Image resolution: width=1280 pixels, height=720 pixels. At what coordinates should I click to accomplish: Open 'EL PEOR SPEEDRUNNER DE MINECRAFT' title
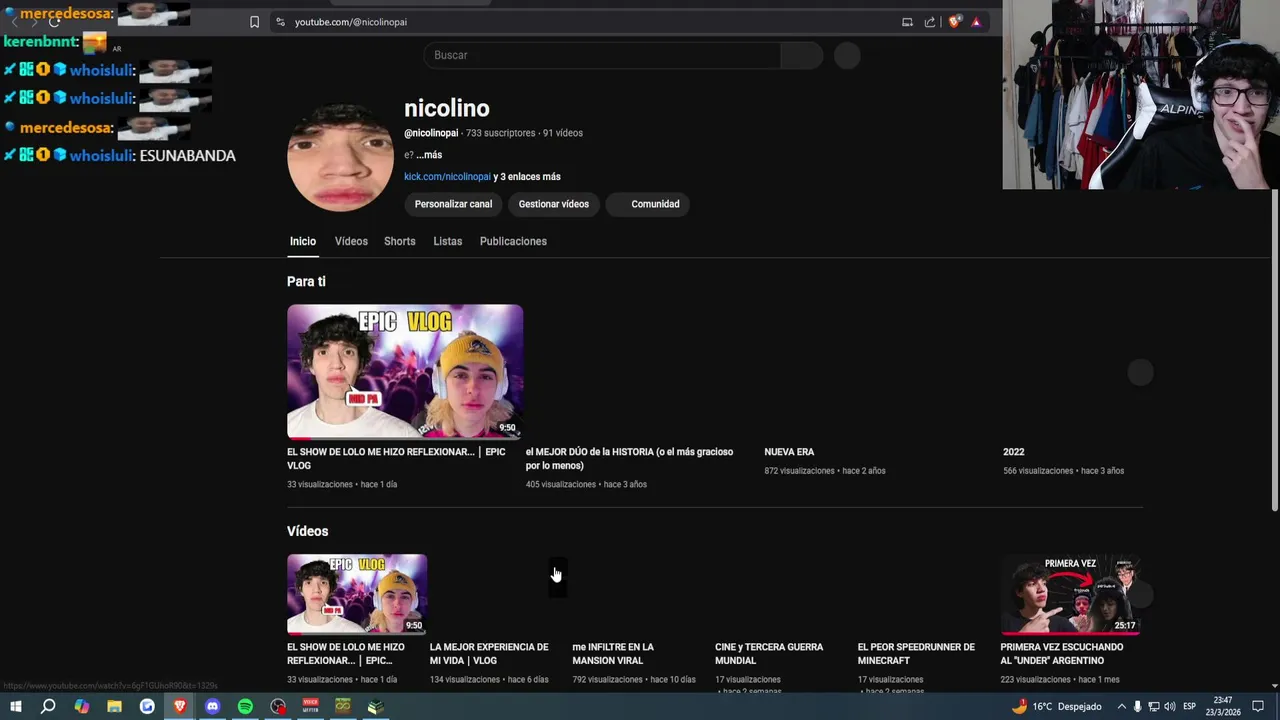tap(916, 654)
